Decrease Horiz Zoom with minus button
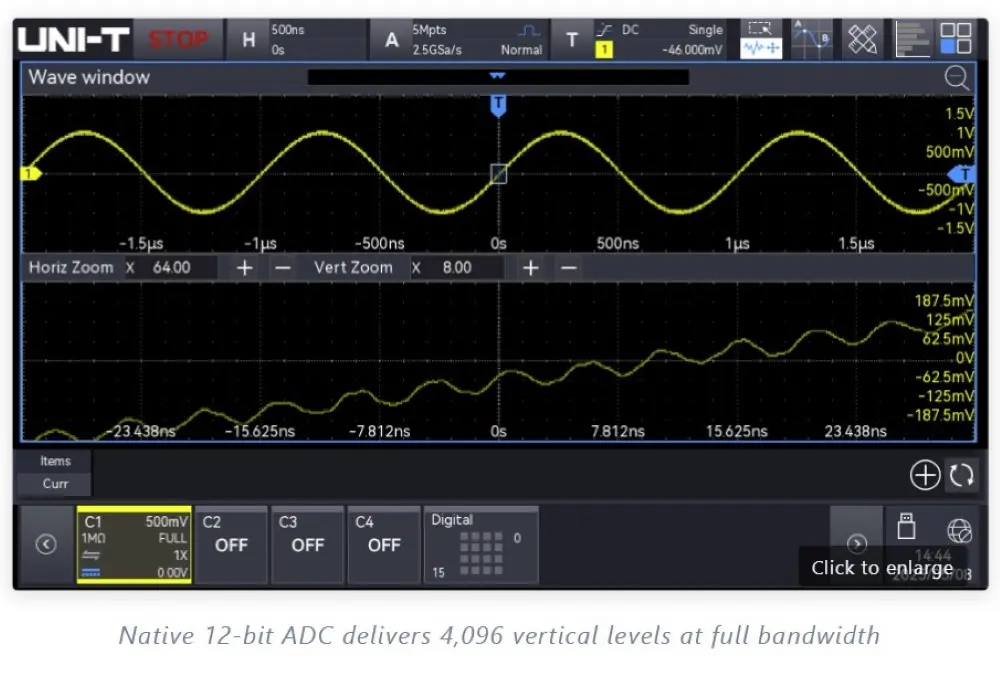The height and width of the screenshot is (674, 1000). pos(283,268)
